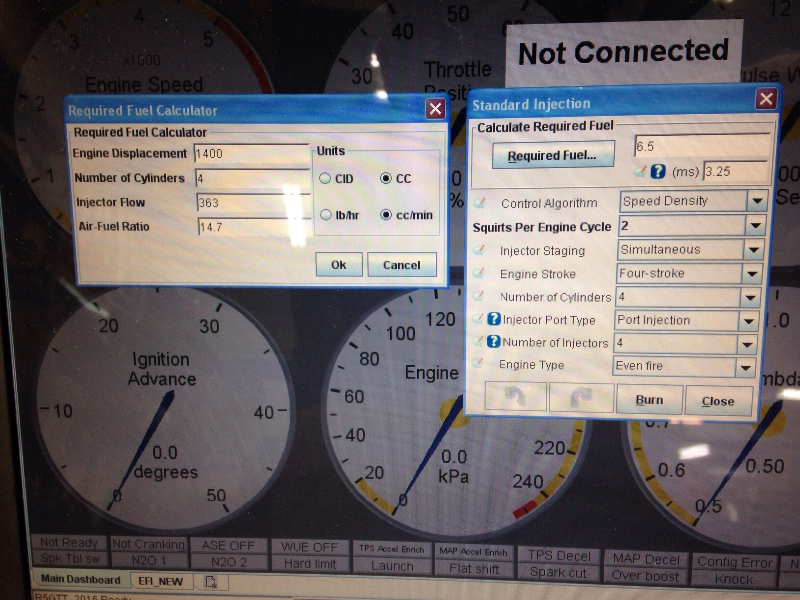Click the Engine Displacement input field
The height and width of the screenshot is (600, 800).
point(252,154)
